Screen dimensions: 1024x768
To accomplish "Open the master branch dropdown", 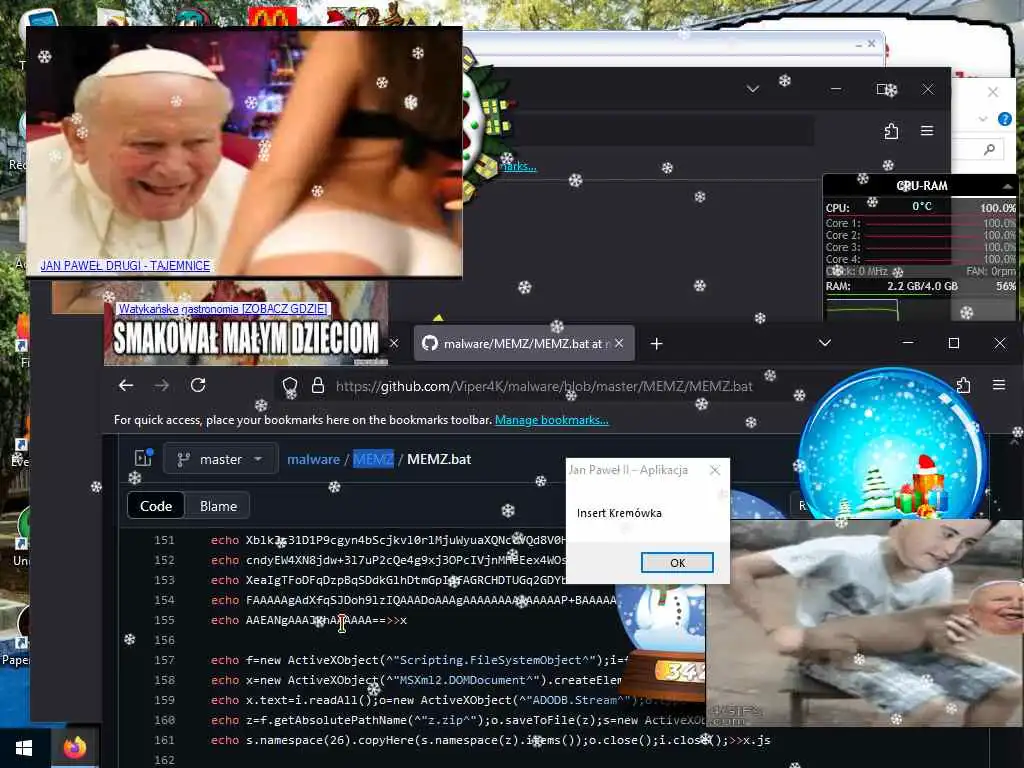I will [x=221, y=459].
